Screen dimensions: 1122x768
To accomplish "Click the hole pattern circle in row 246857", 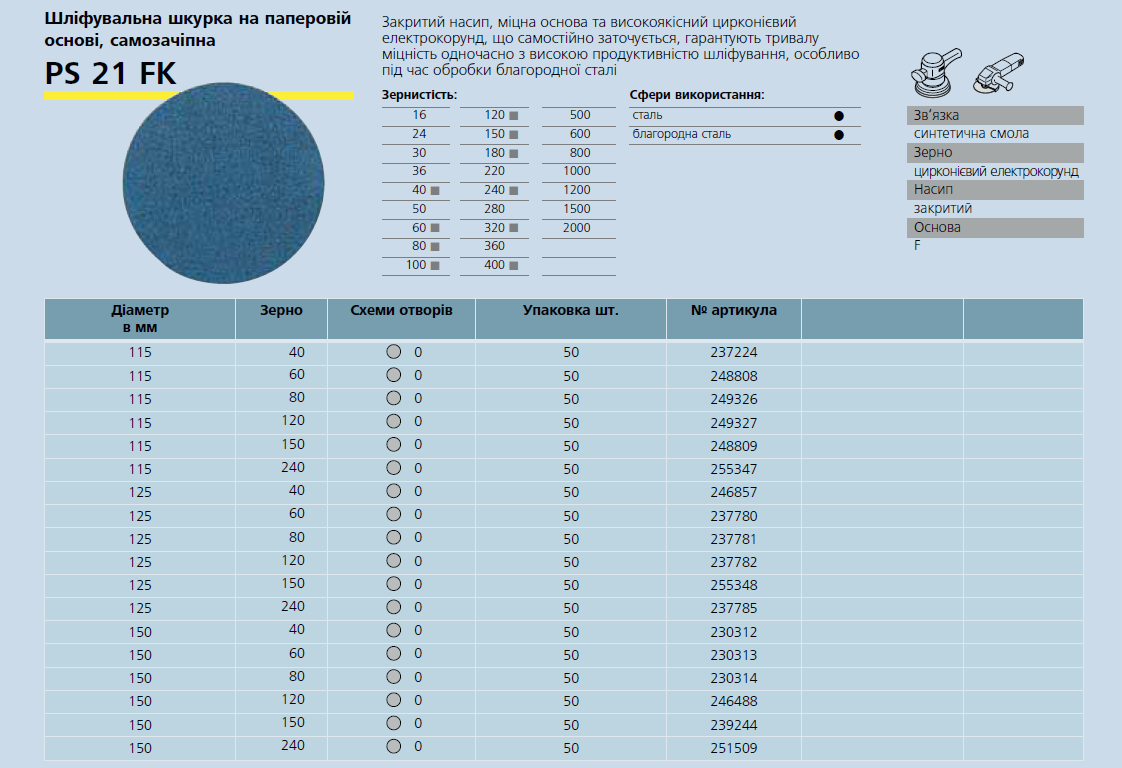I will [x=394, y=491].
